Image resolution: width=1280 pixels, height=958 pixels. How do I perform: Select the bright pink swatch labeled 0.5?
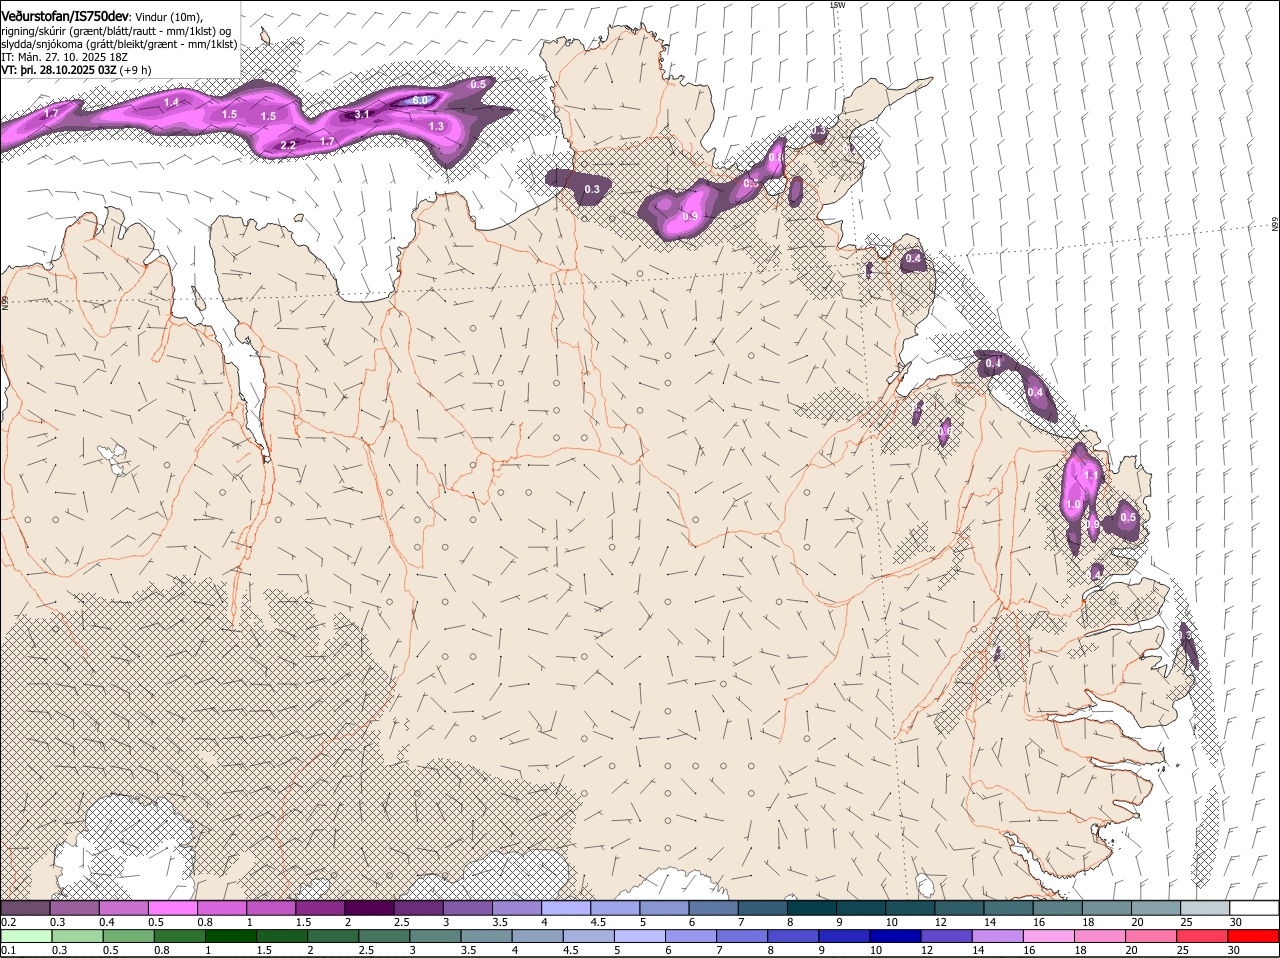(x=172, y=908)
